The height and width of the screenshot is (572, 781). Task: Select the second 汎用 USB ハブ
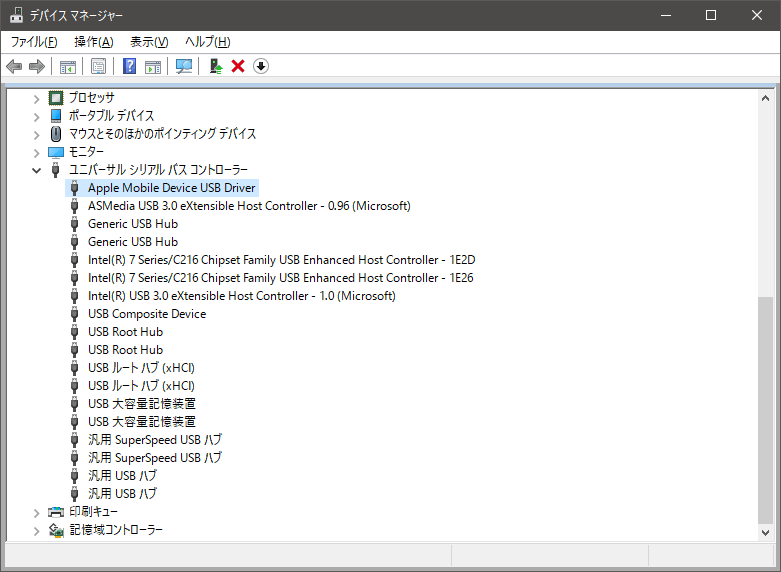tap(123, 493)
